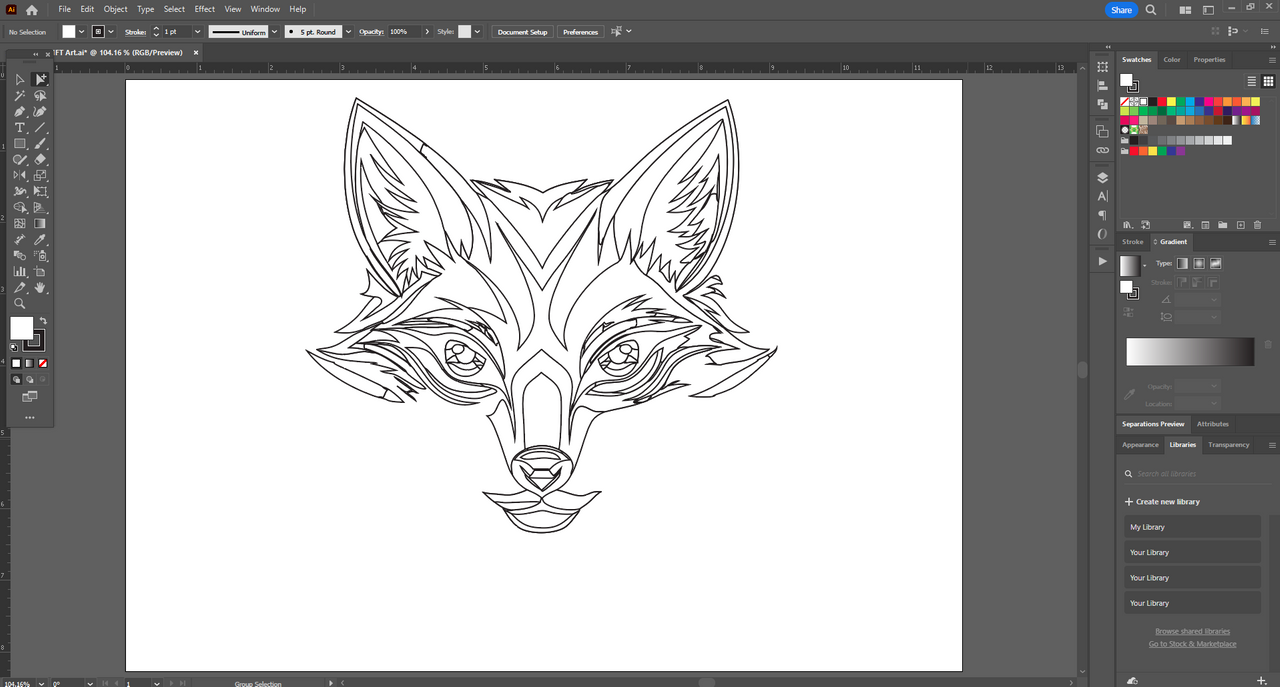Select the Paintbrush tool
1280x687 pixels.
[x=40, y=144]
